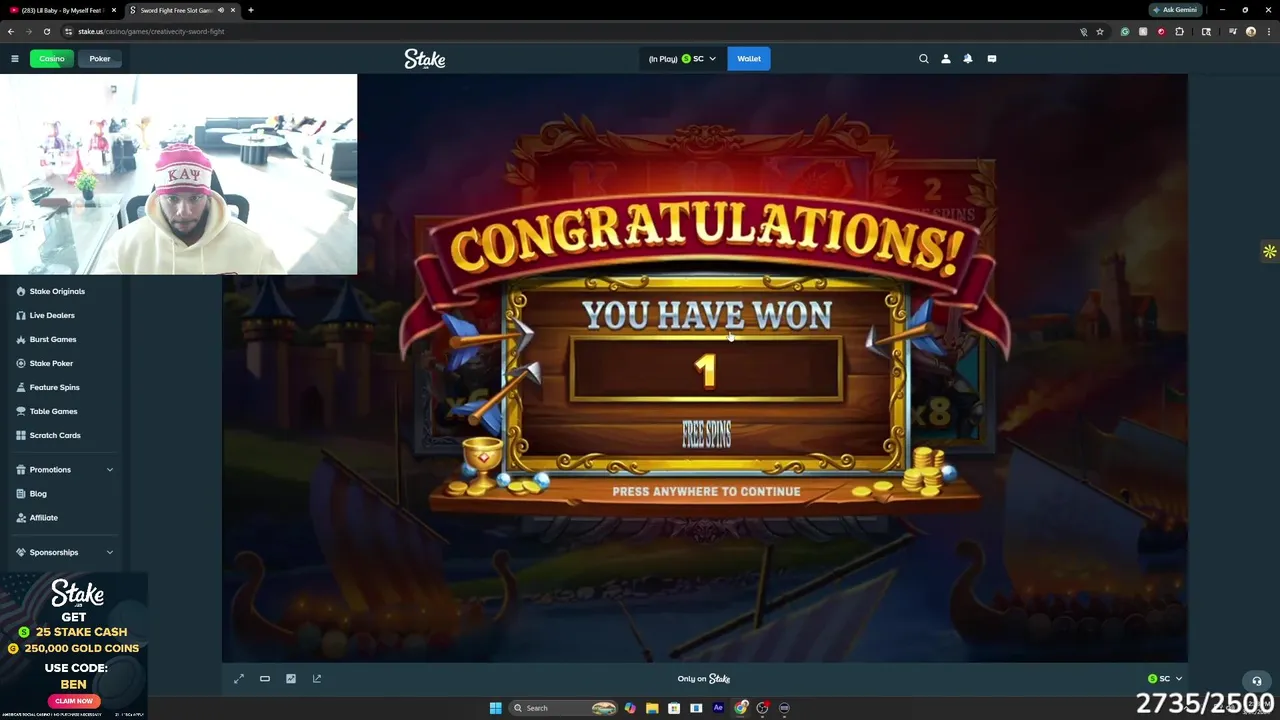Open live game stats chart
Screen dimensions: 1280x720
291,678
